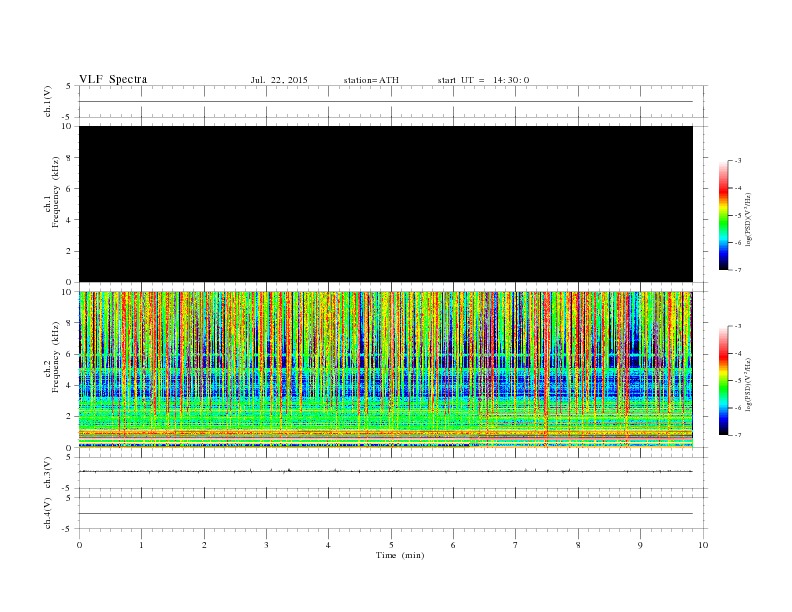Click the "8" kHz tick of ch.1 spectrogram
The height and width of the screenshot is (612, 792).
pos(69,158)
